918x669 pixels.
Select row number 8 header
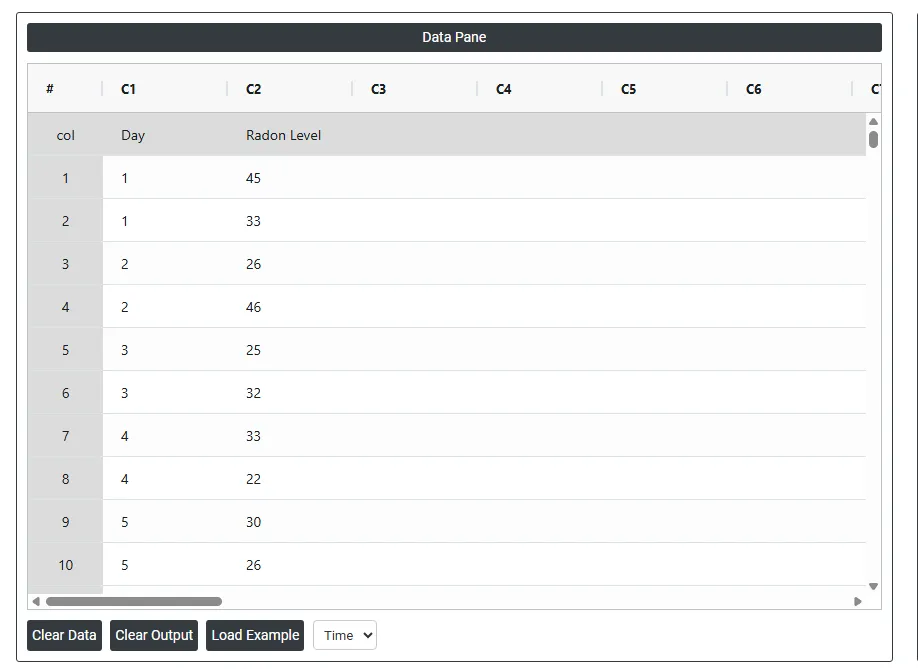point(65,479)
